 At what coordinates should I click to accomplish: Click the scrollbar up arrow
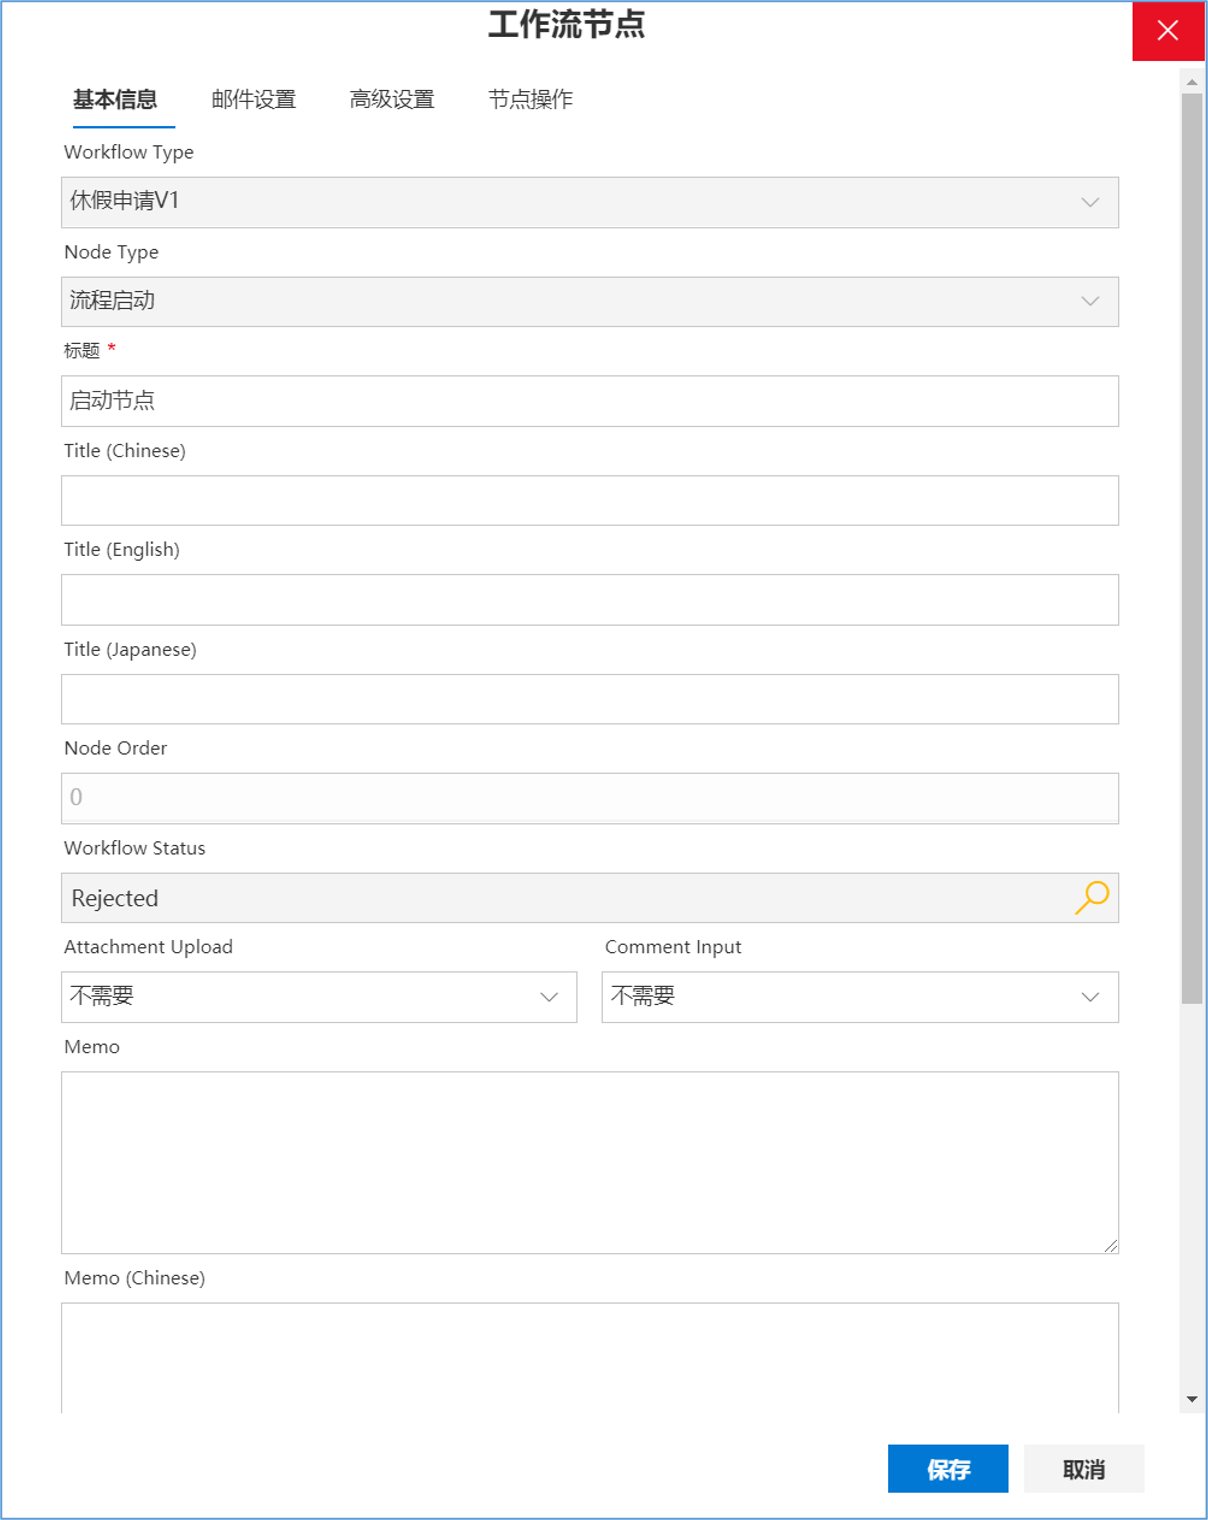(x=1192, y=82)
